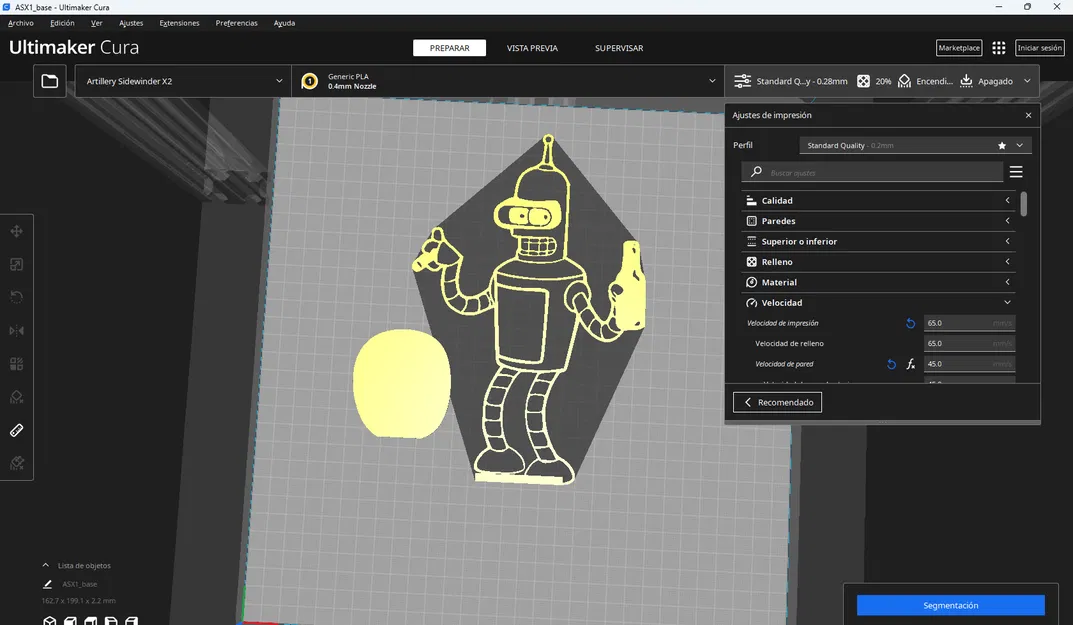Select the 3D isometric view preset icon

click(48, 620)
